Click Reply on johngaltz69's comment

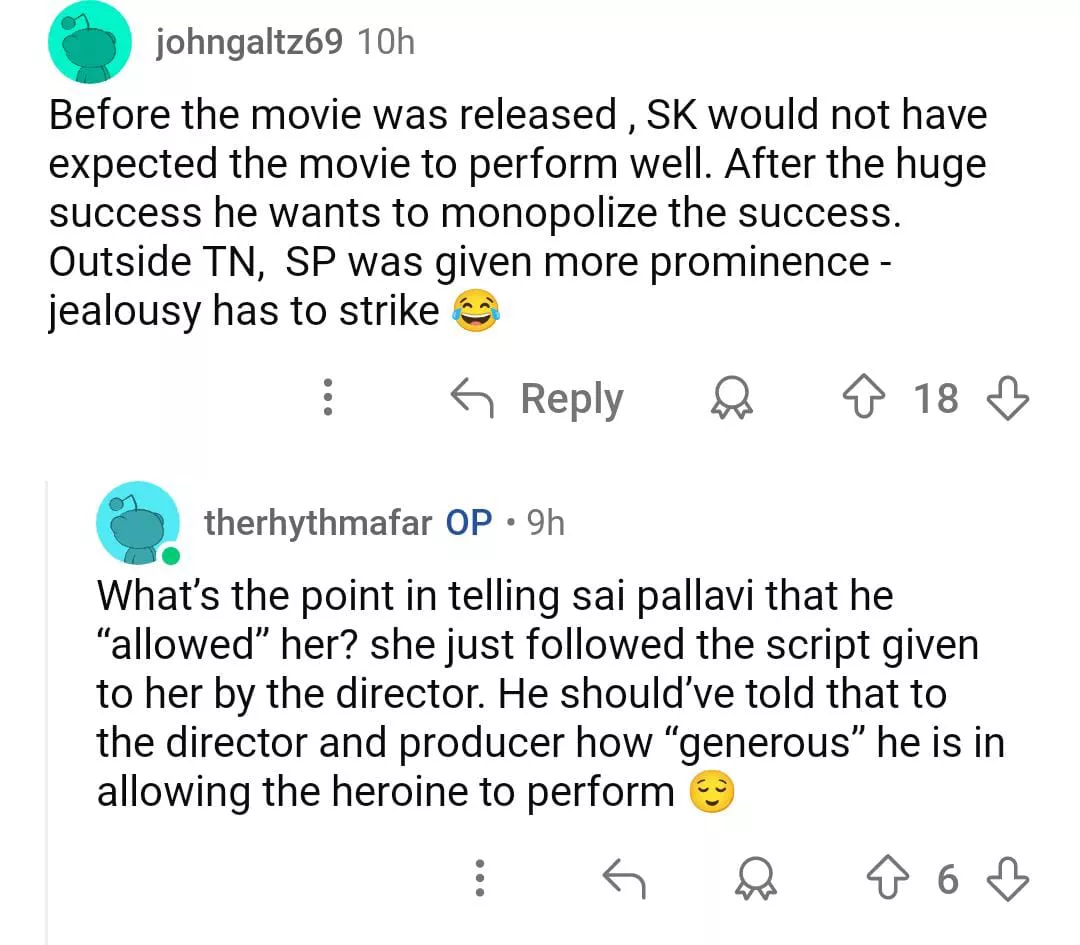point(538,400)
